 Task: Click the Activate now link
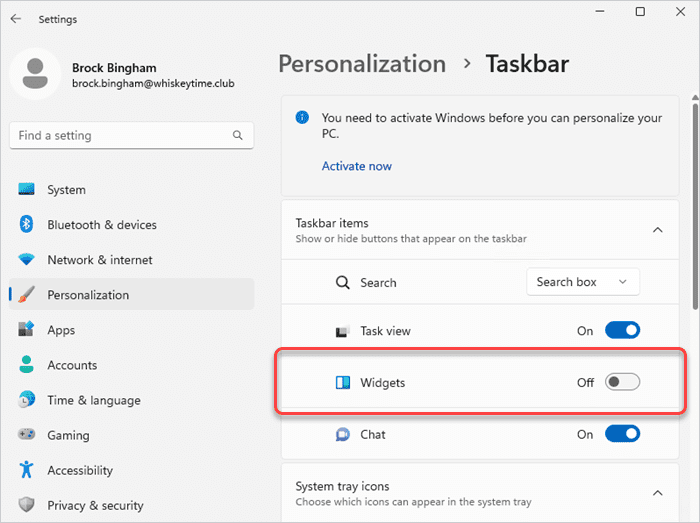pyautogui.click(x=357, y=166)
